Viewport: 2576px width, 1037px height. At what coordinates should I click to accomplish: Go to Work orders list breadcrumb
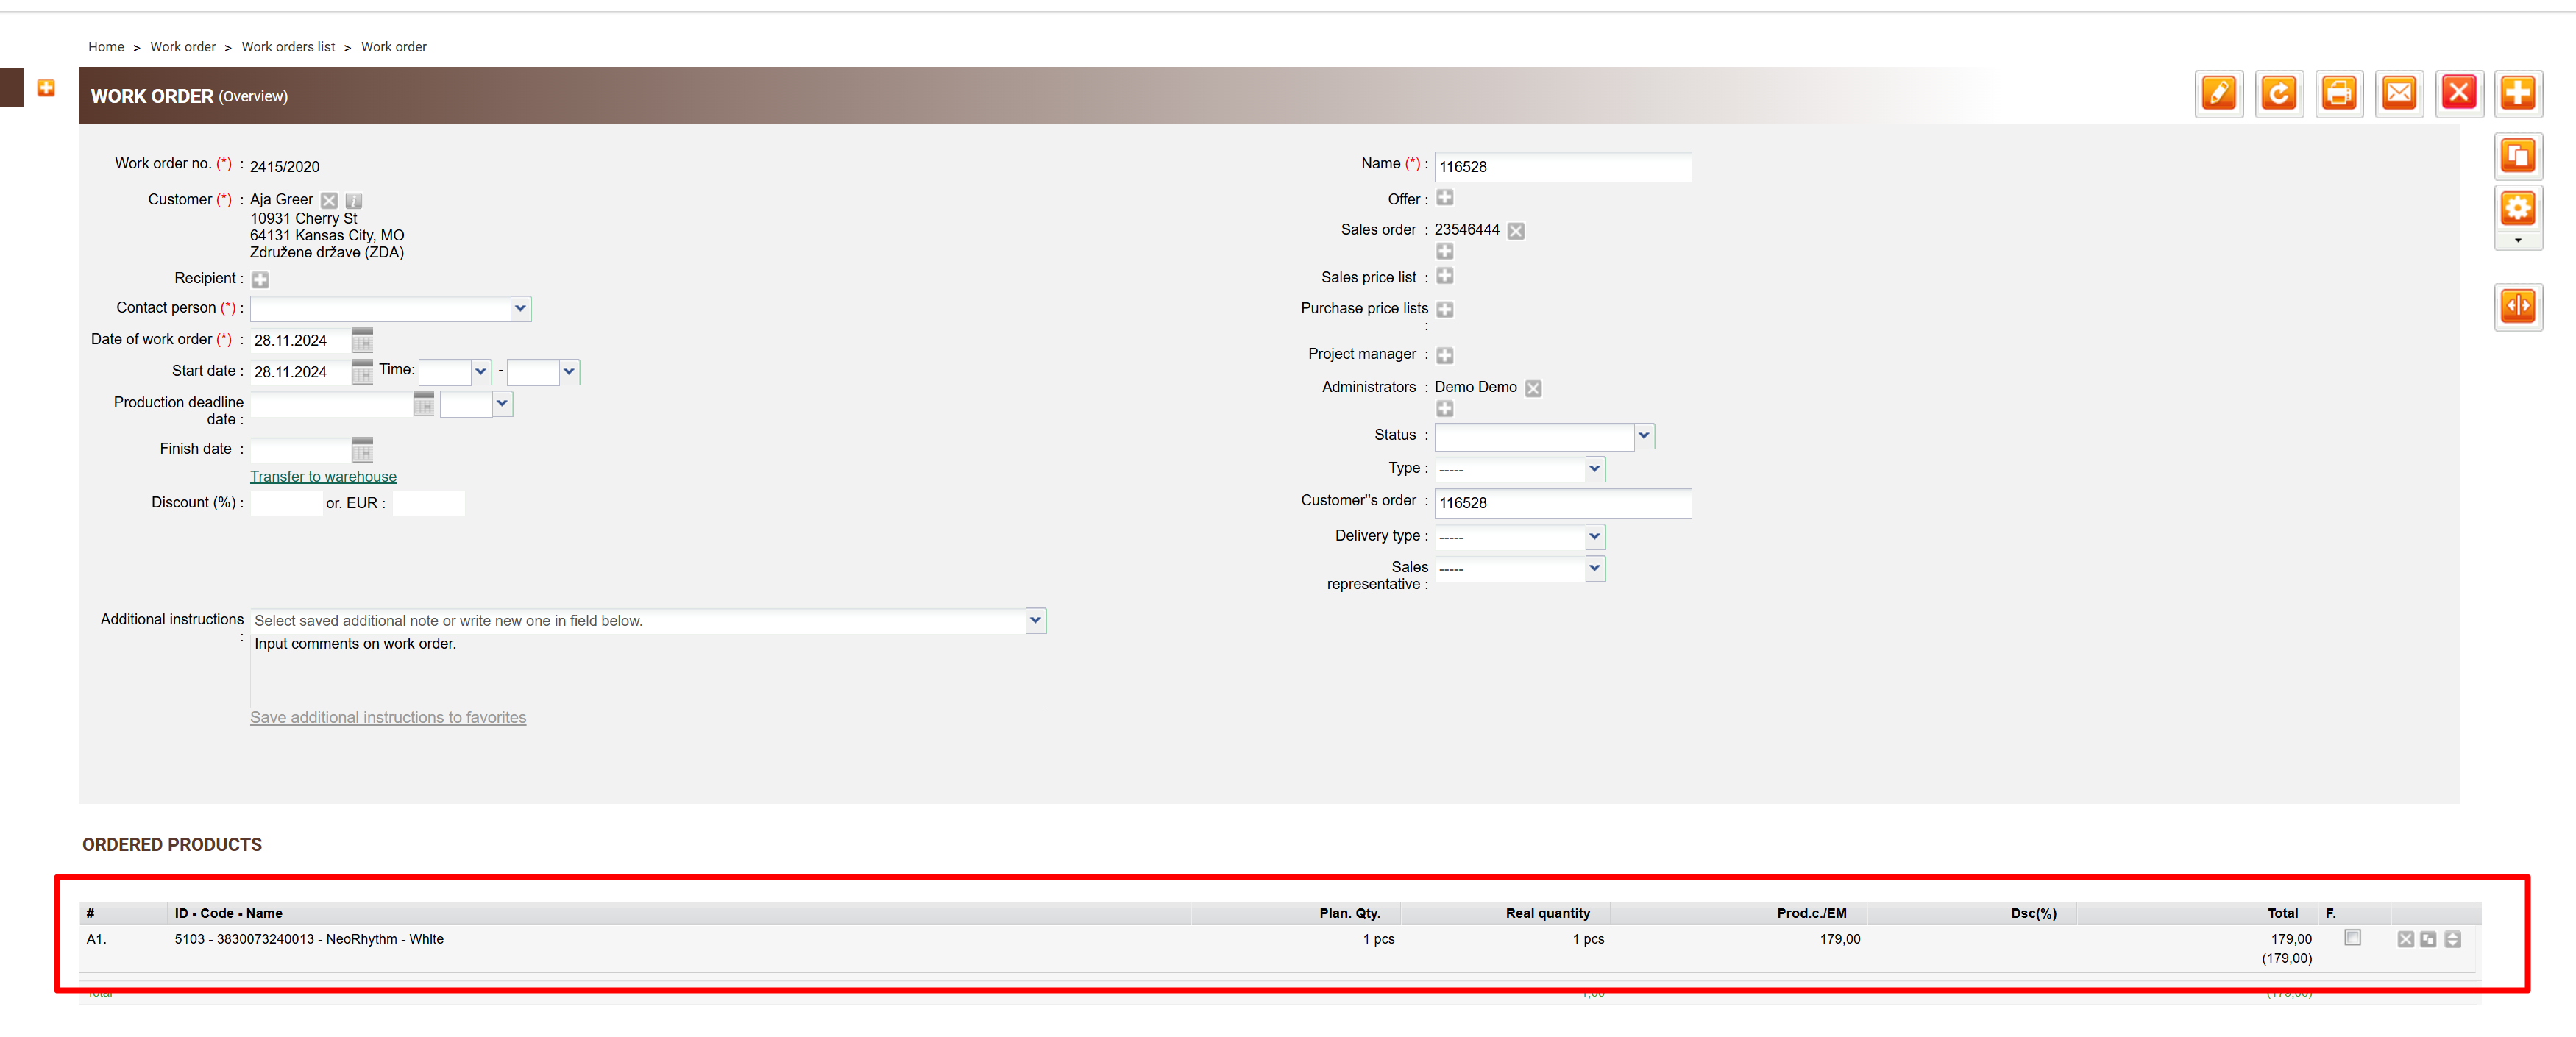pyautogui.click(x=288, y=47)
